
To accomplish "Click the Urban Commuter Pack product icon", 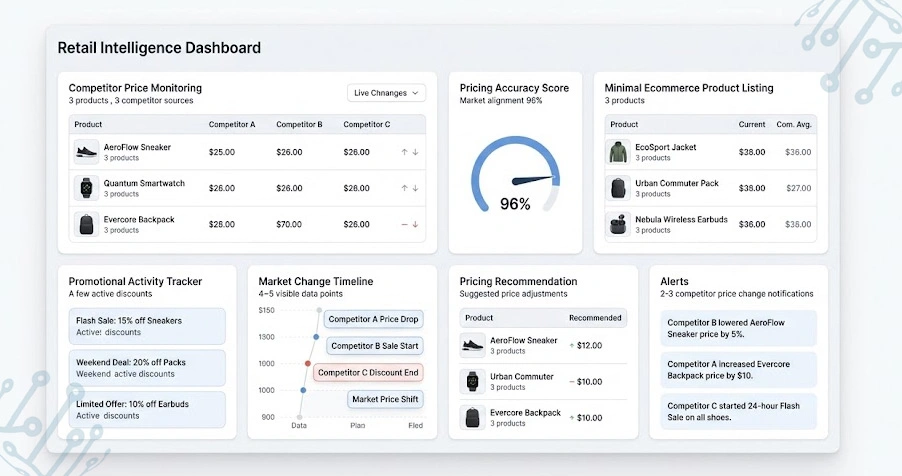I will point(618,188).
